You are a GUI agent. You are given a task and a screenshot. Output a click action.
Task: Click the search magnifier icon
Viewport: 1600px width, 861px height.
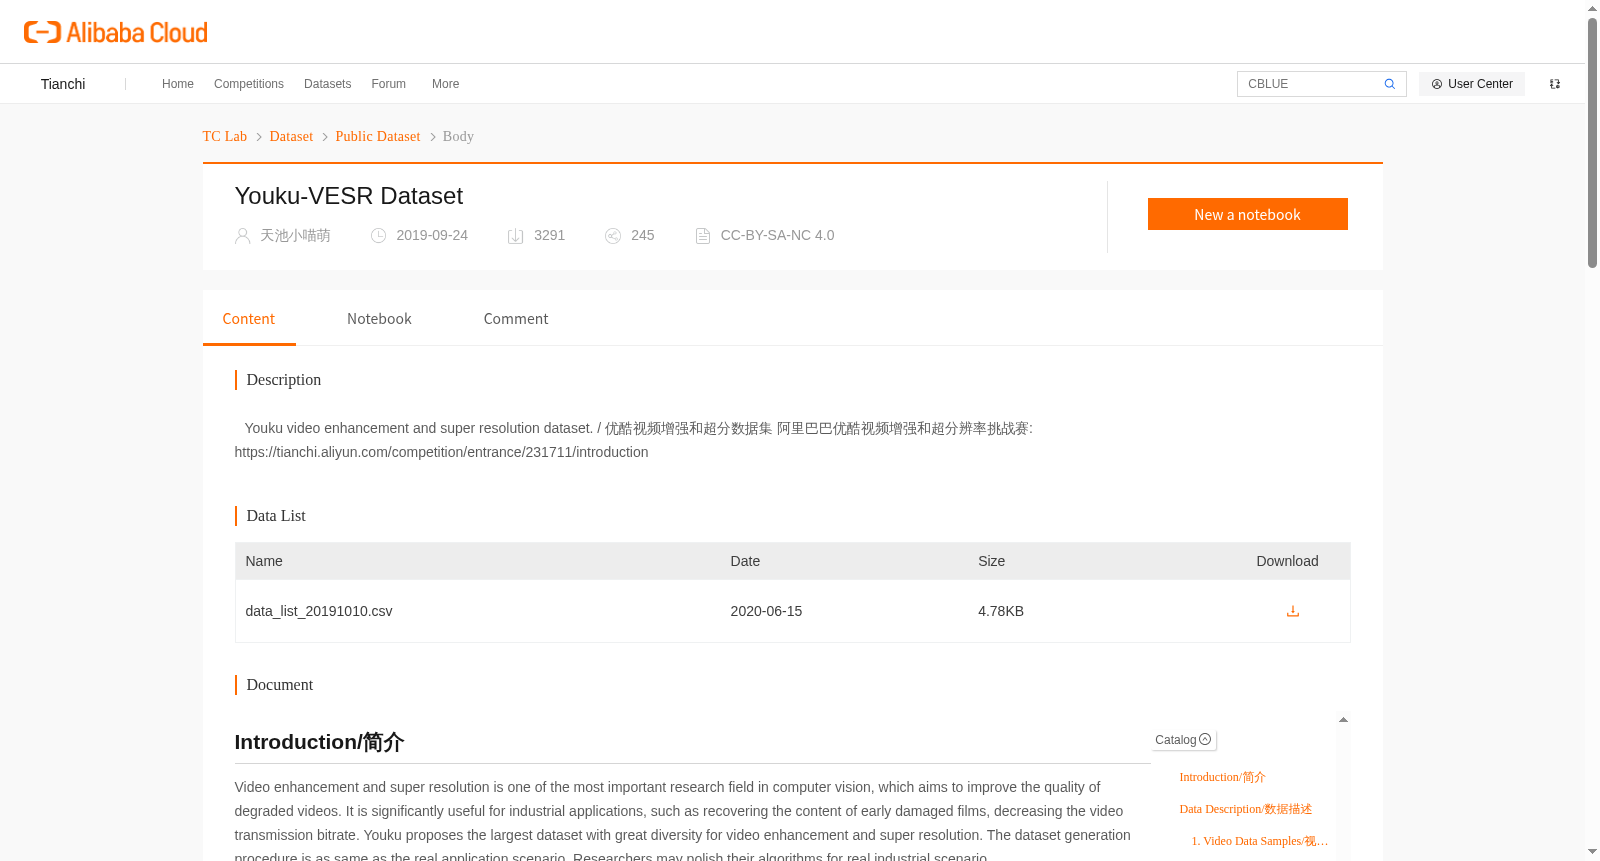(1390, 84)
